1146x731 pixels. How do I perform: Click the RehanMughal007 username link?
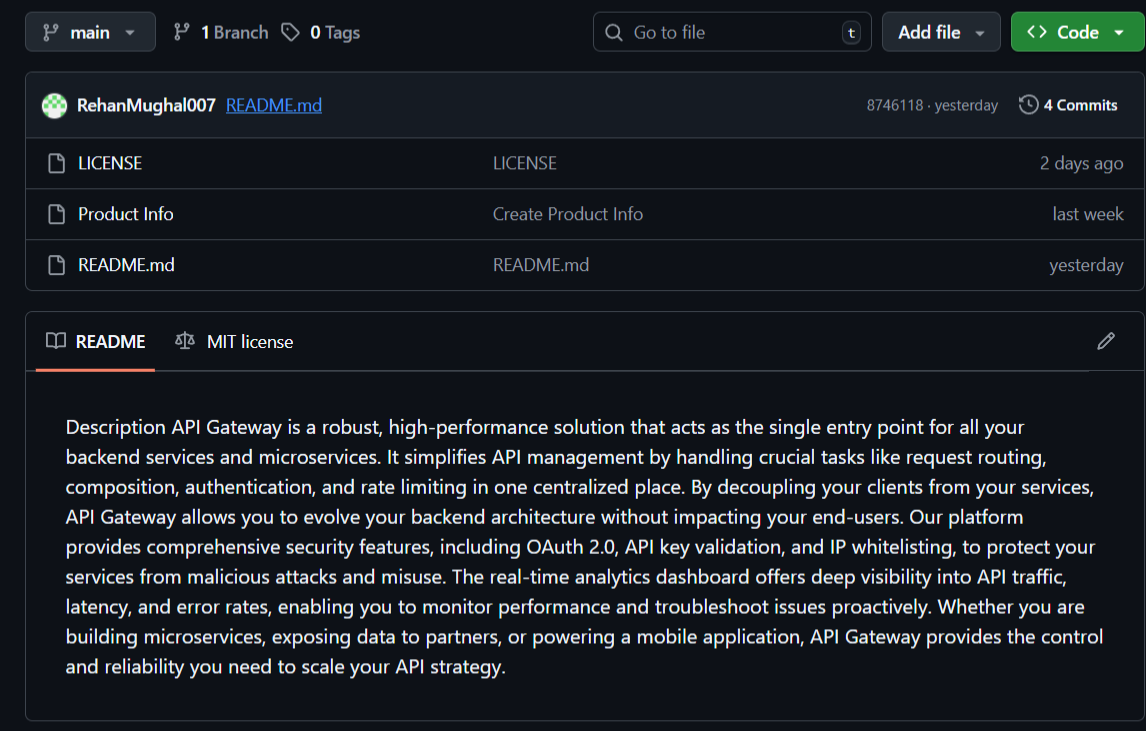tap(146, 105)
